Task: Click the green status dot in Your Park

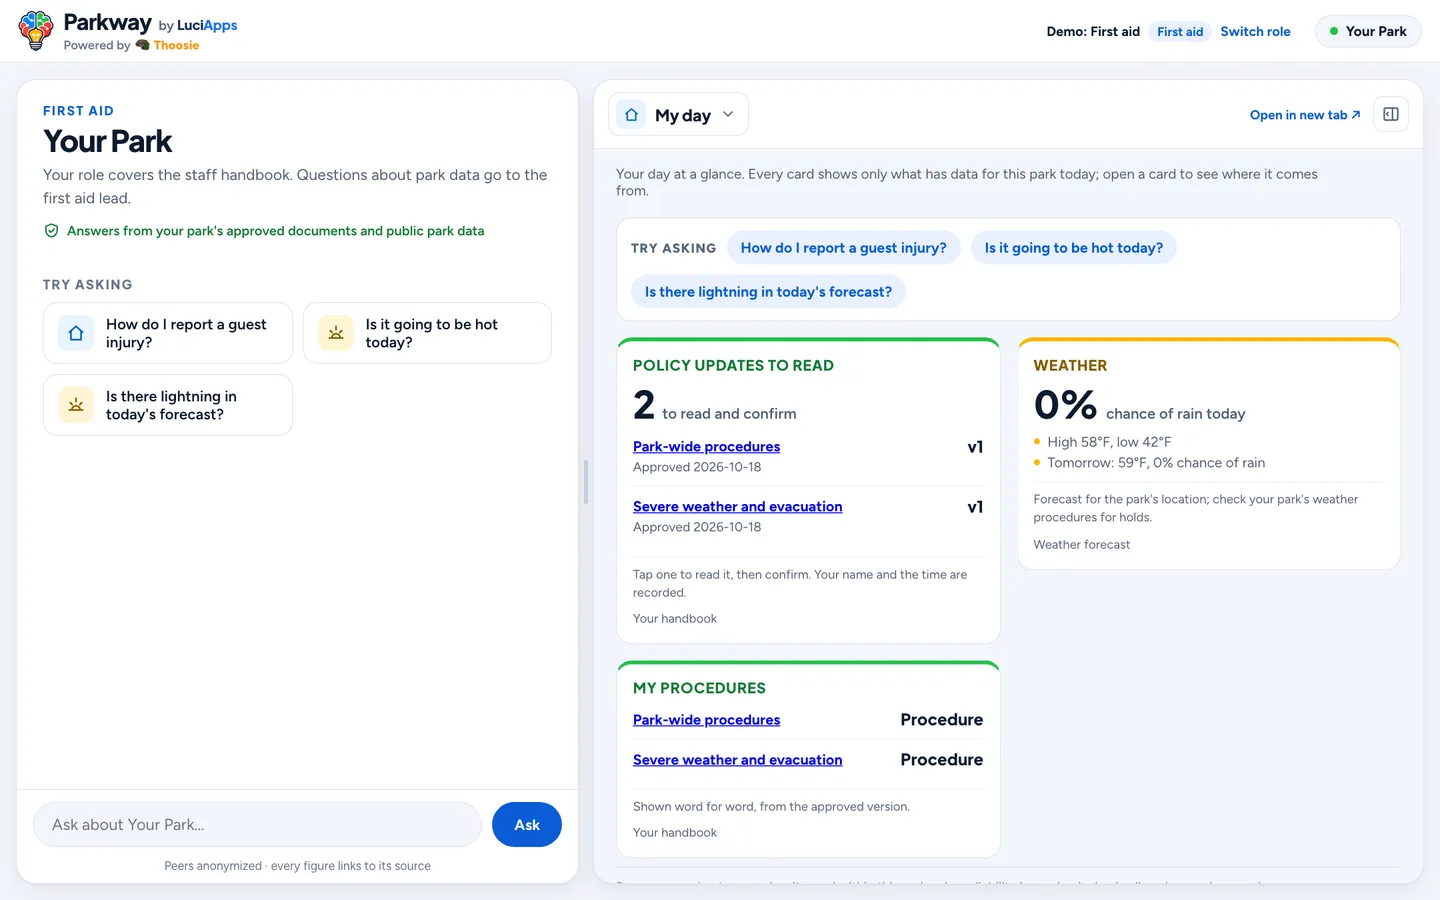Action: point(1334,31)
